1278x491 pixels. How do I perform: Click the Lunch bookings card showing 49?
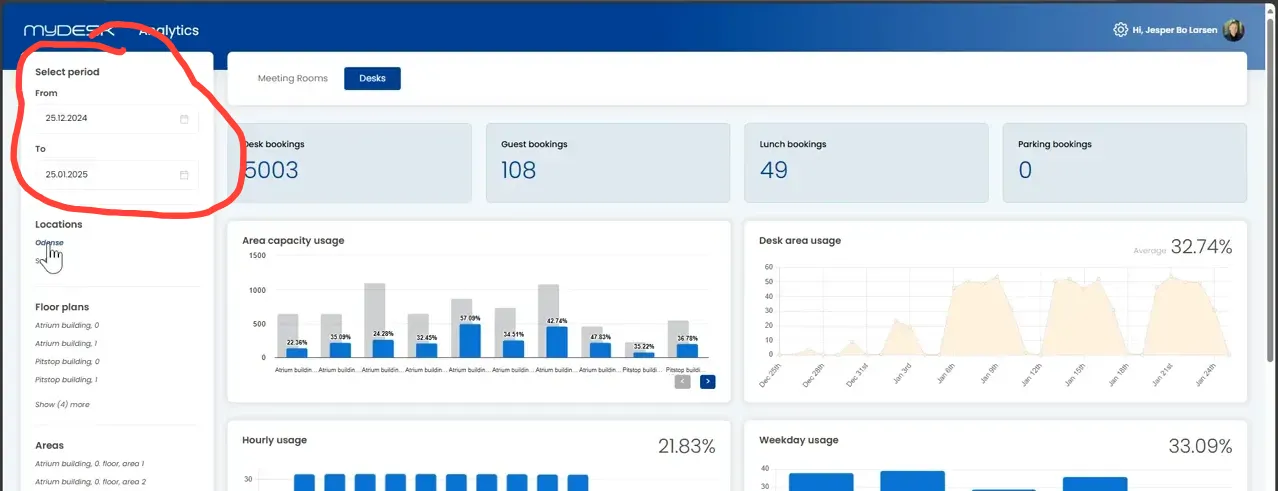pyautogui.click(x=866, y=162)
